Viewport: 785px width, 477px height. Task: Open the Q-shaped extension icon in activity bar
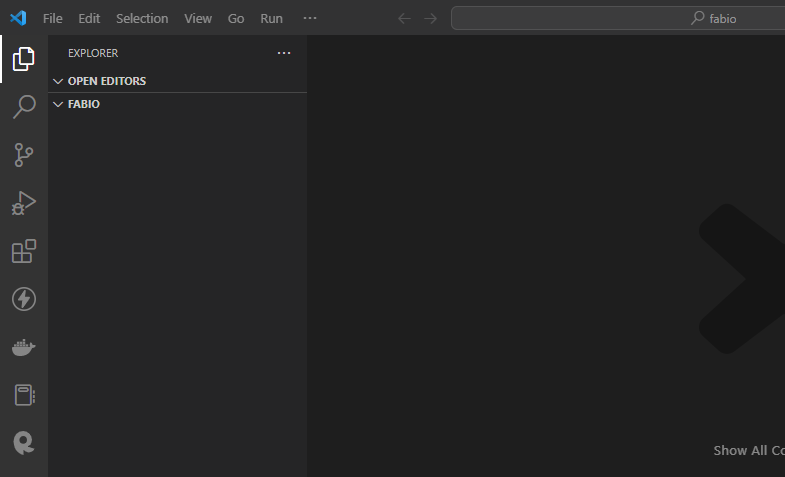coord(24,443)
